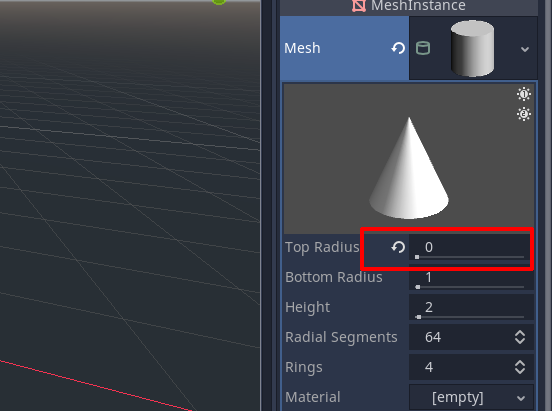Image resolution: width=552 pixels, height=411 pixels.
Task: Toggle preview light 1
Action: pos(524,94)
